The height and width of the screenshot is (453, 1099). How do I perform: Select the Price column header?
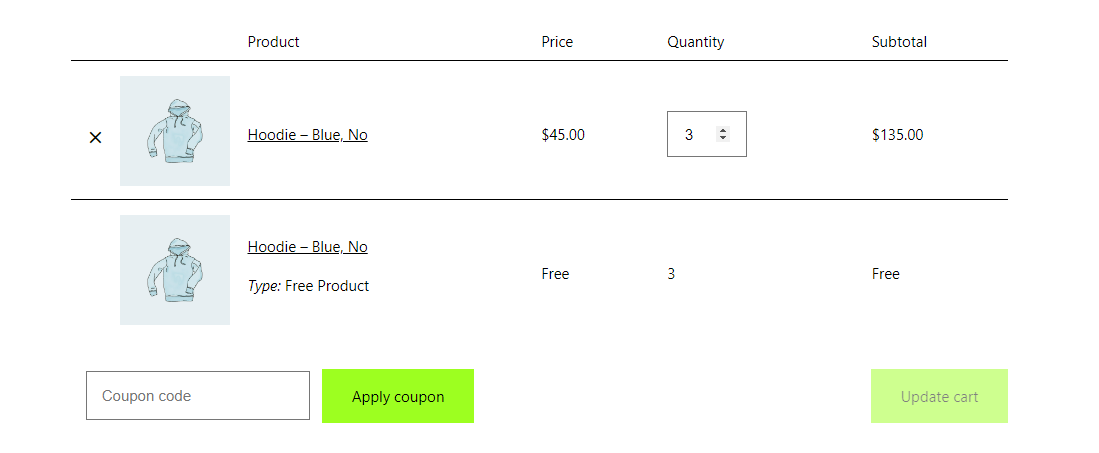[557, 42]
